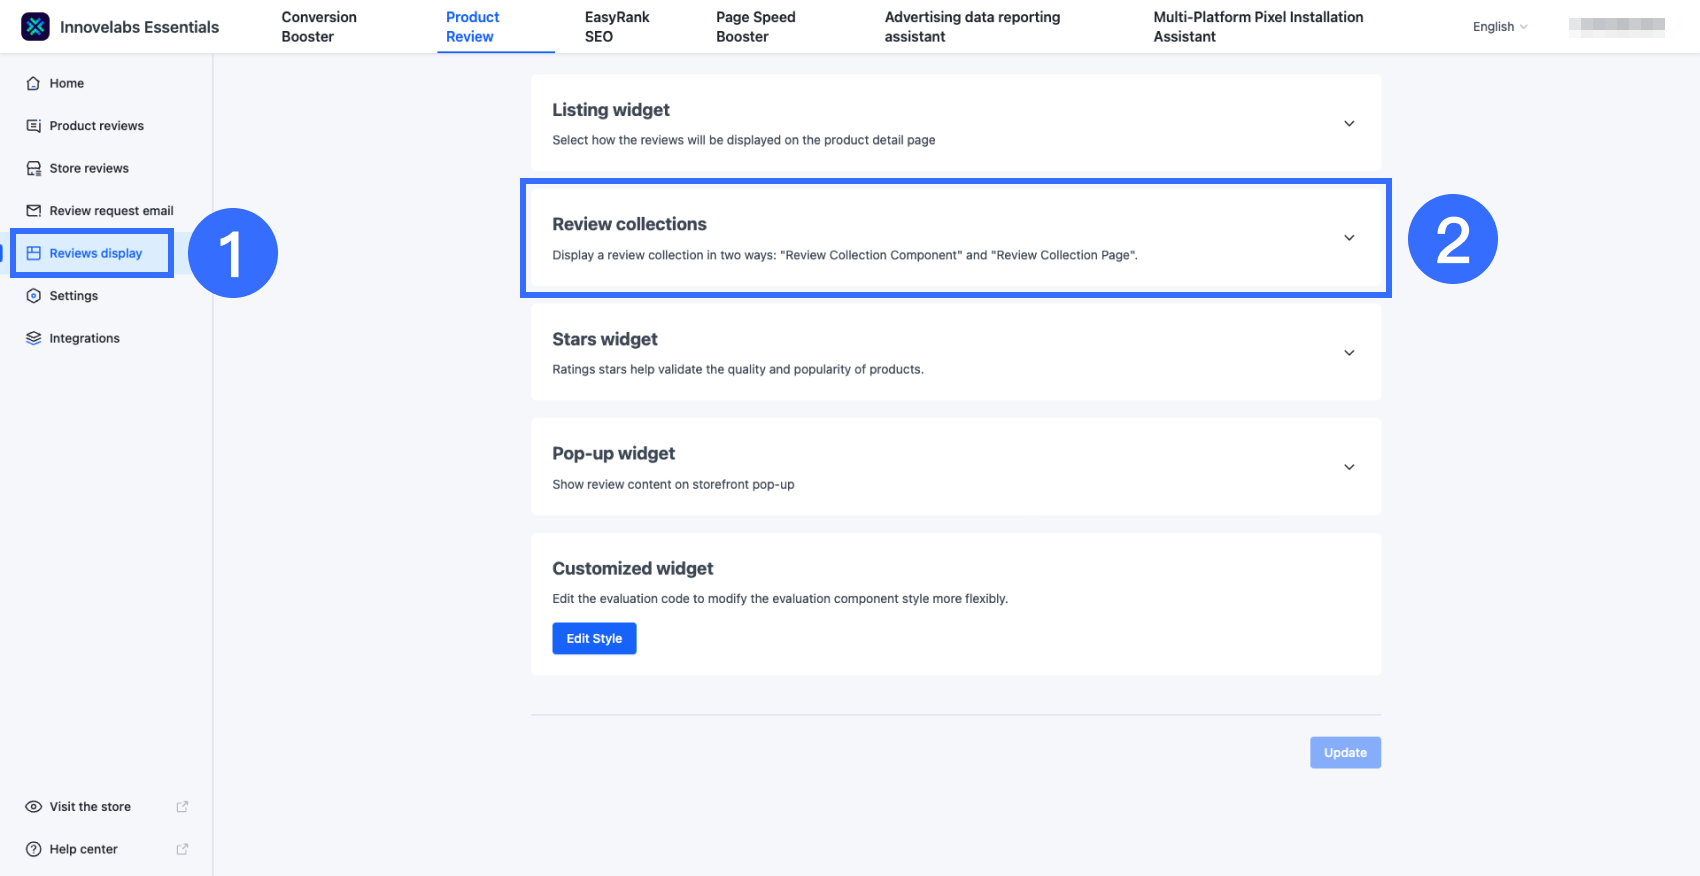Open the English language dropdown
The image size is (1700, 876).
tap(1499, 27)
